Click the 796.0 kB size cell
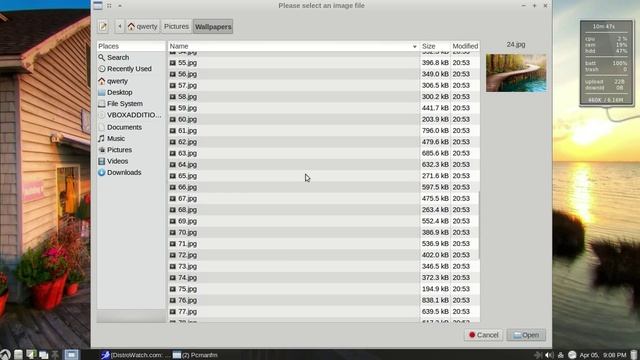 pos(435,131)
